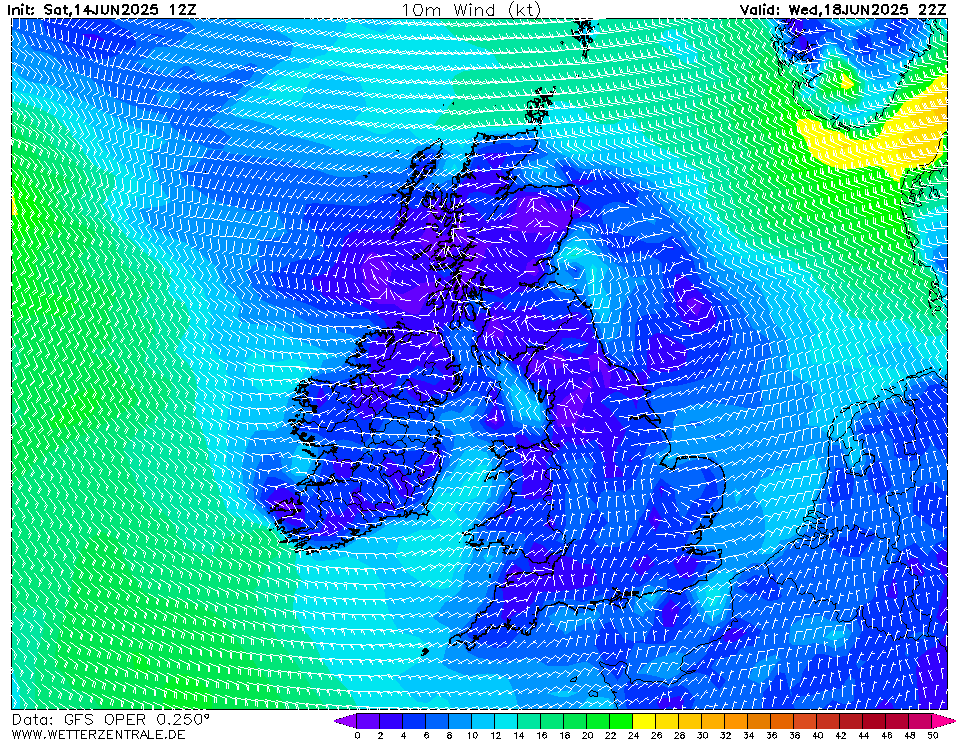
Task: Click the '26' label on the color scale
Action: tap(656, 735)
